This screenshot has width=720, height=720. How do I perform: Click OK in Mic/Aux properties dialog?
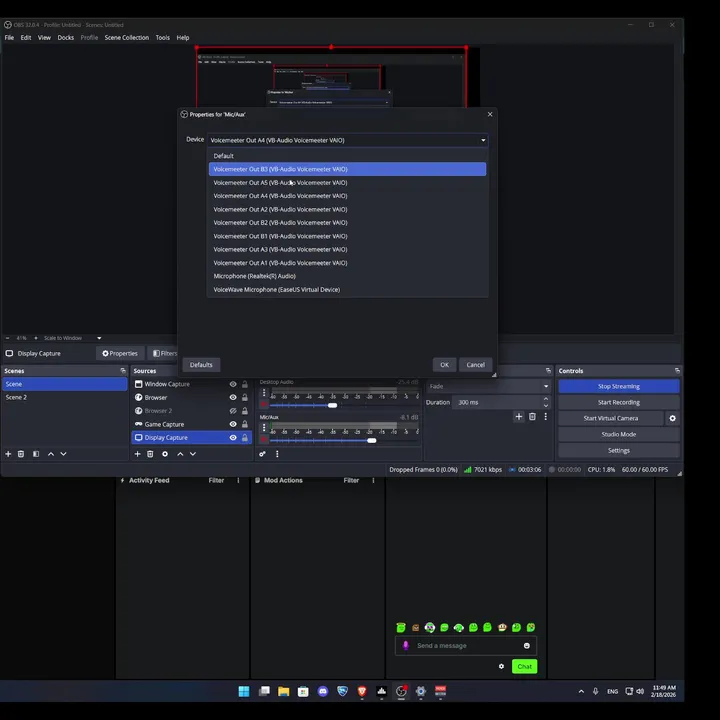pyautogui.click(x=444, y=365)
